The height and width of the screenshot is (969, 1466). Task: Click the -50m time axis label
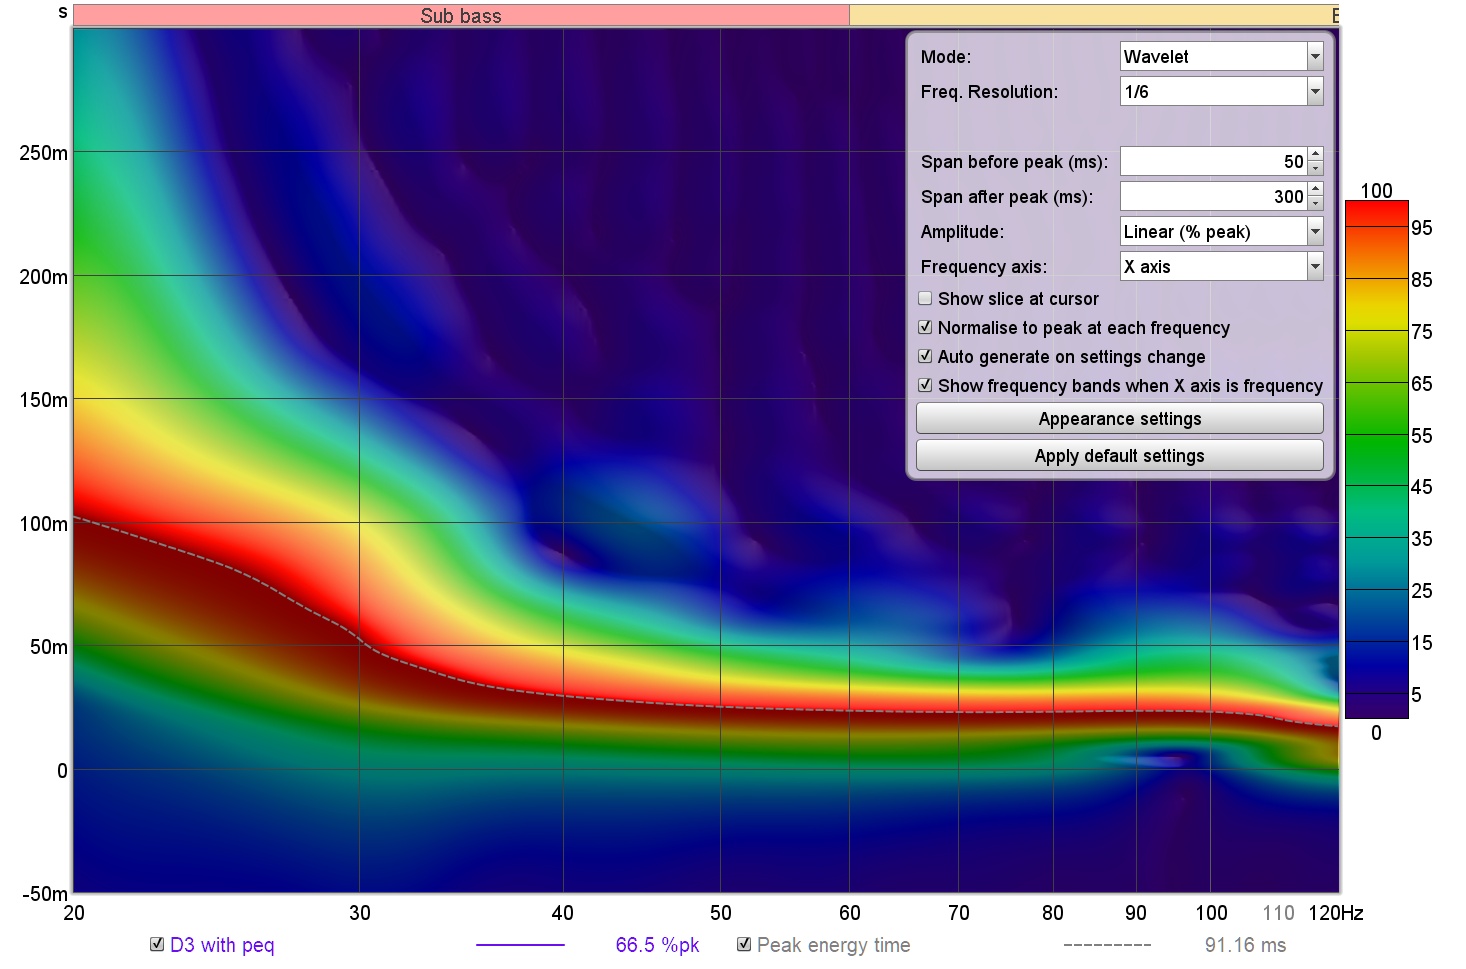click(45, 894)
